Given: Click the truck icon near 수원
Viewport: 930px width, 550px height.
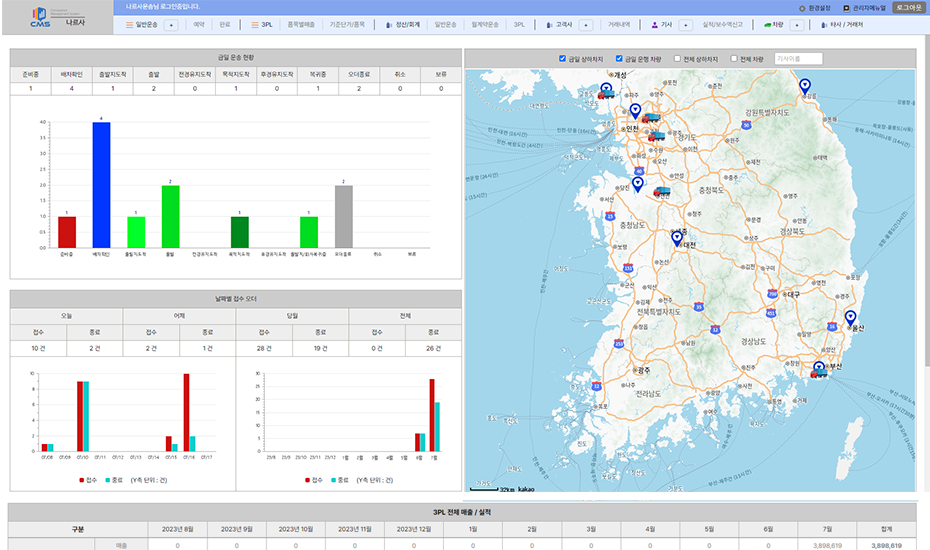Looking at the screenshot, I should [656, 136].
